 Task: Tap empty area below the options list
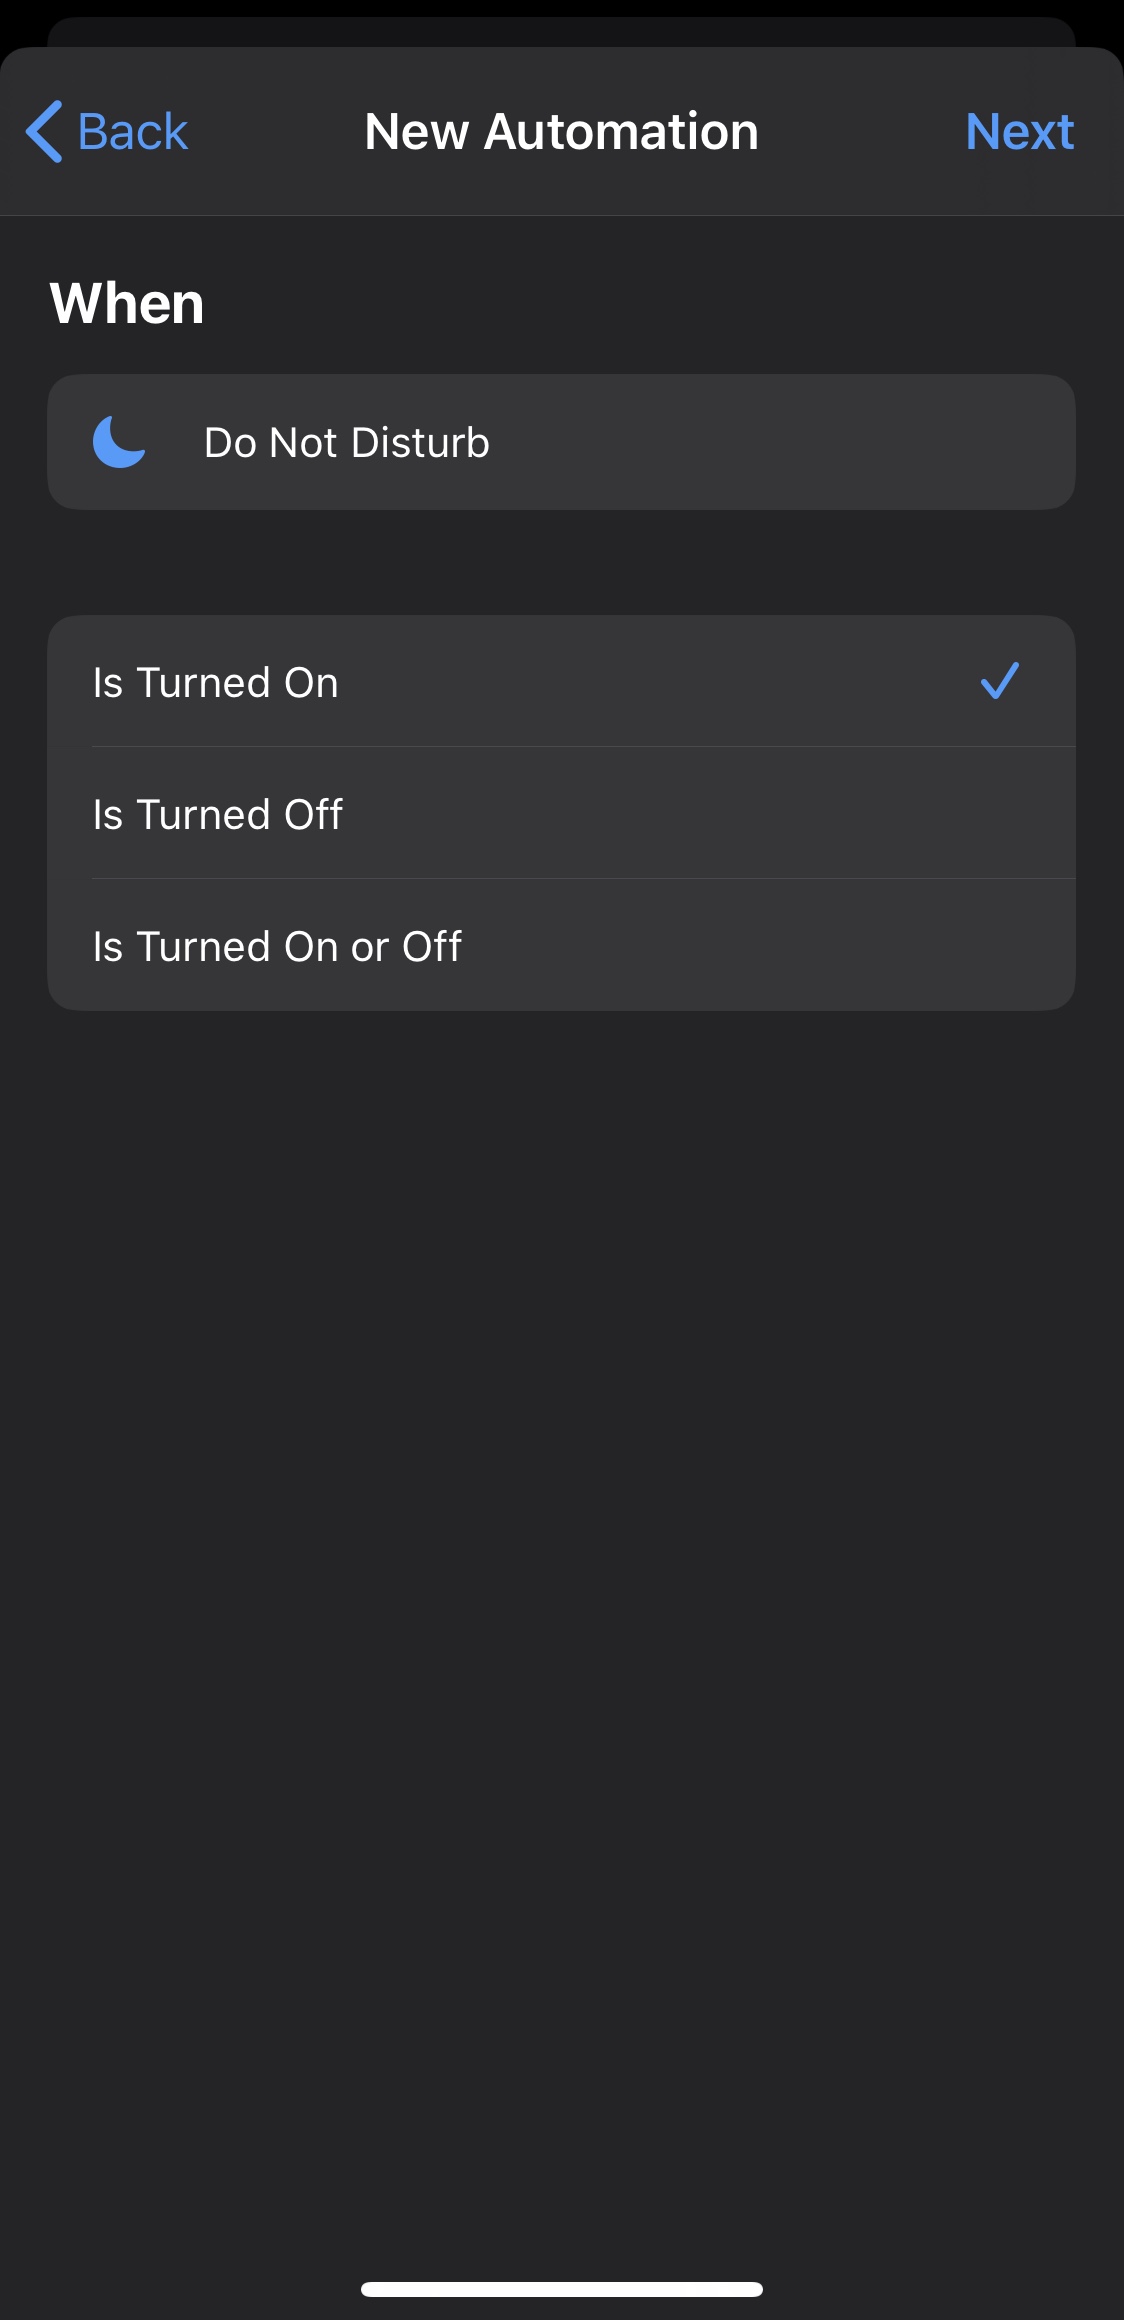coord(561,1500)
